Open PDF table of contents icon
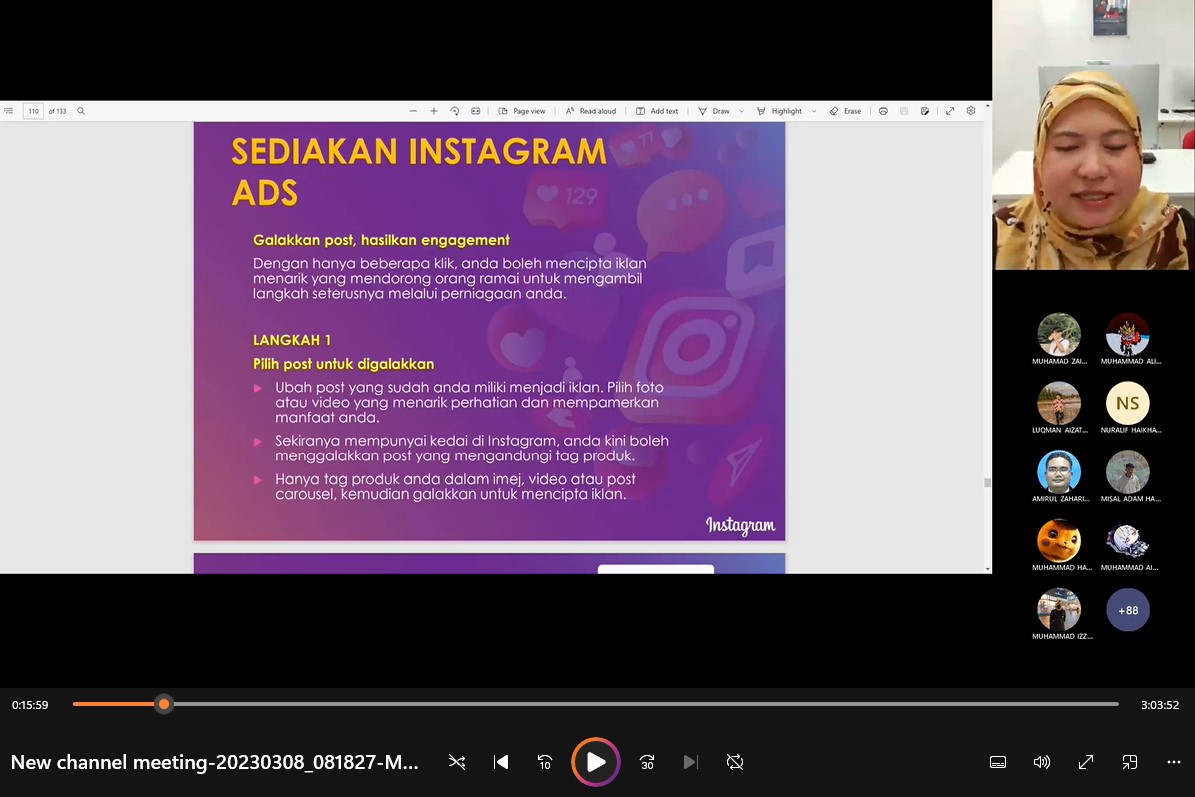 tap(9, 111)
